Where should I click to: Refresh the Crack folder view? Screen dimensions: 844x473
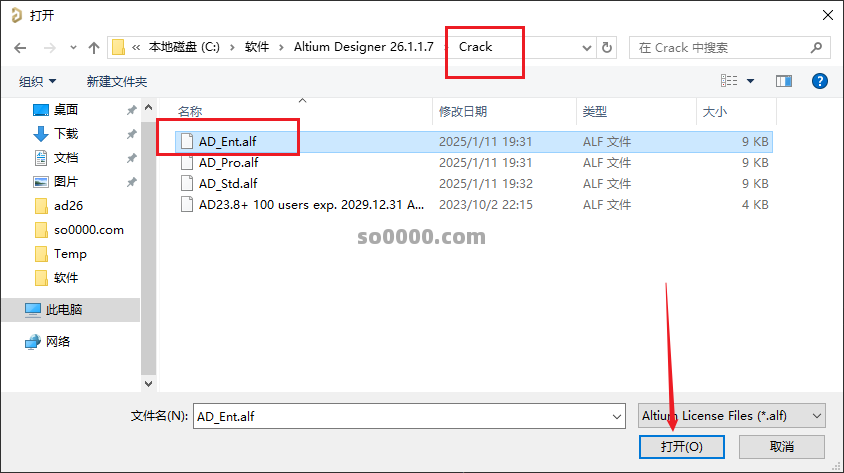pos(607,48)
